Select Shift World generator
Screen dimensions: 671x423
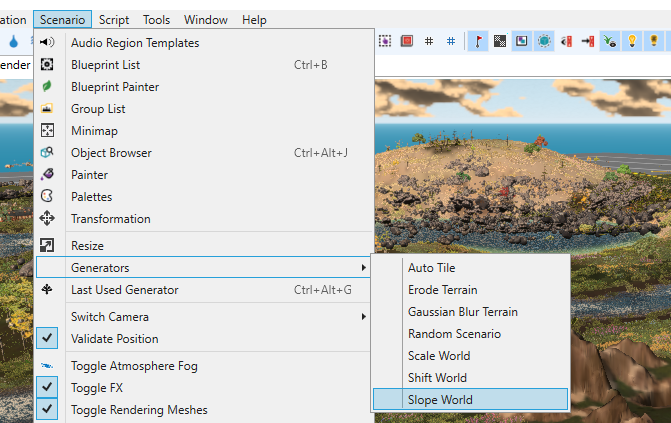pos(470,378)
